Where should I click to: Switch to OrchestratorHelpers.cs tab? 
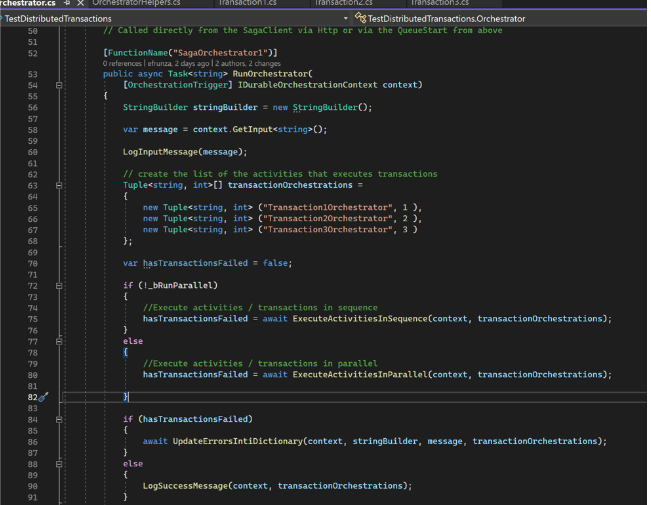[136, 3]
